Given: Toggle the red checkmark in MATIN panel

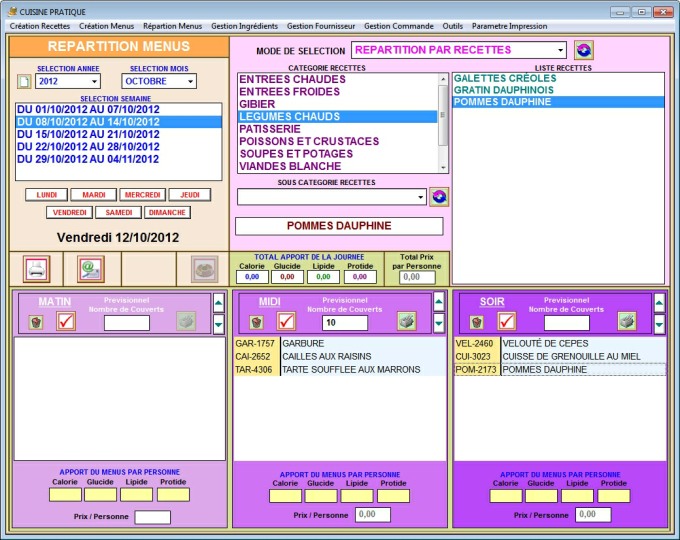Looking at the screenshot, I should [66, 321].
